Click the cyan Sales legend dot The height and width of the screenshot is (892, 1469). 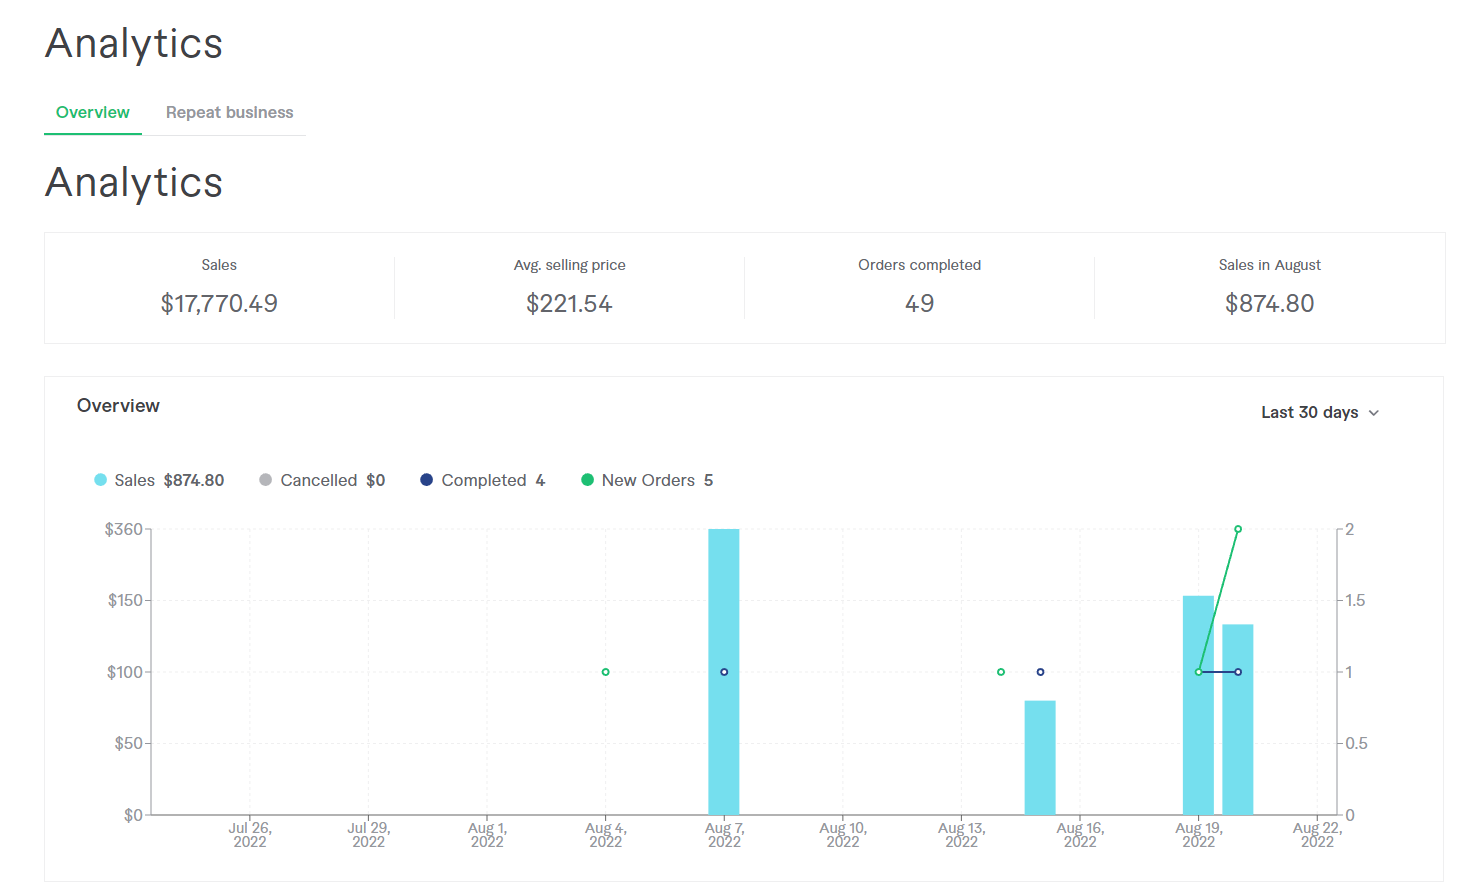click(x=100, y=480)
